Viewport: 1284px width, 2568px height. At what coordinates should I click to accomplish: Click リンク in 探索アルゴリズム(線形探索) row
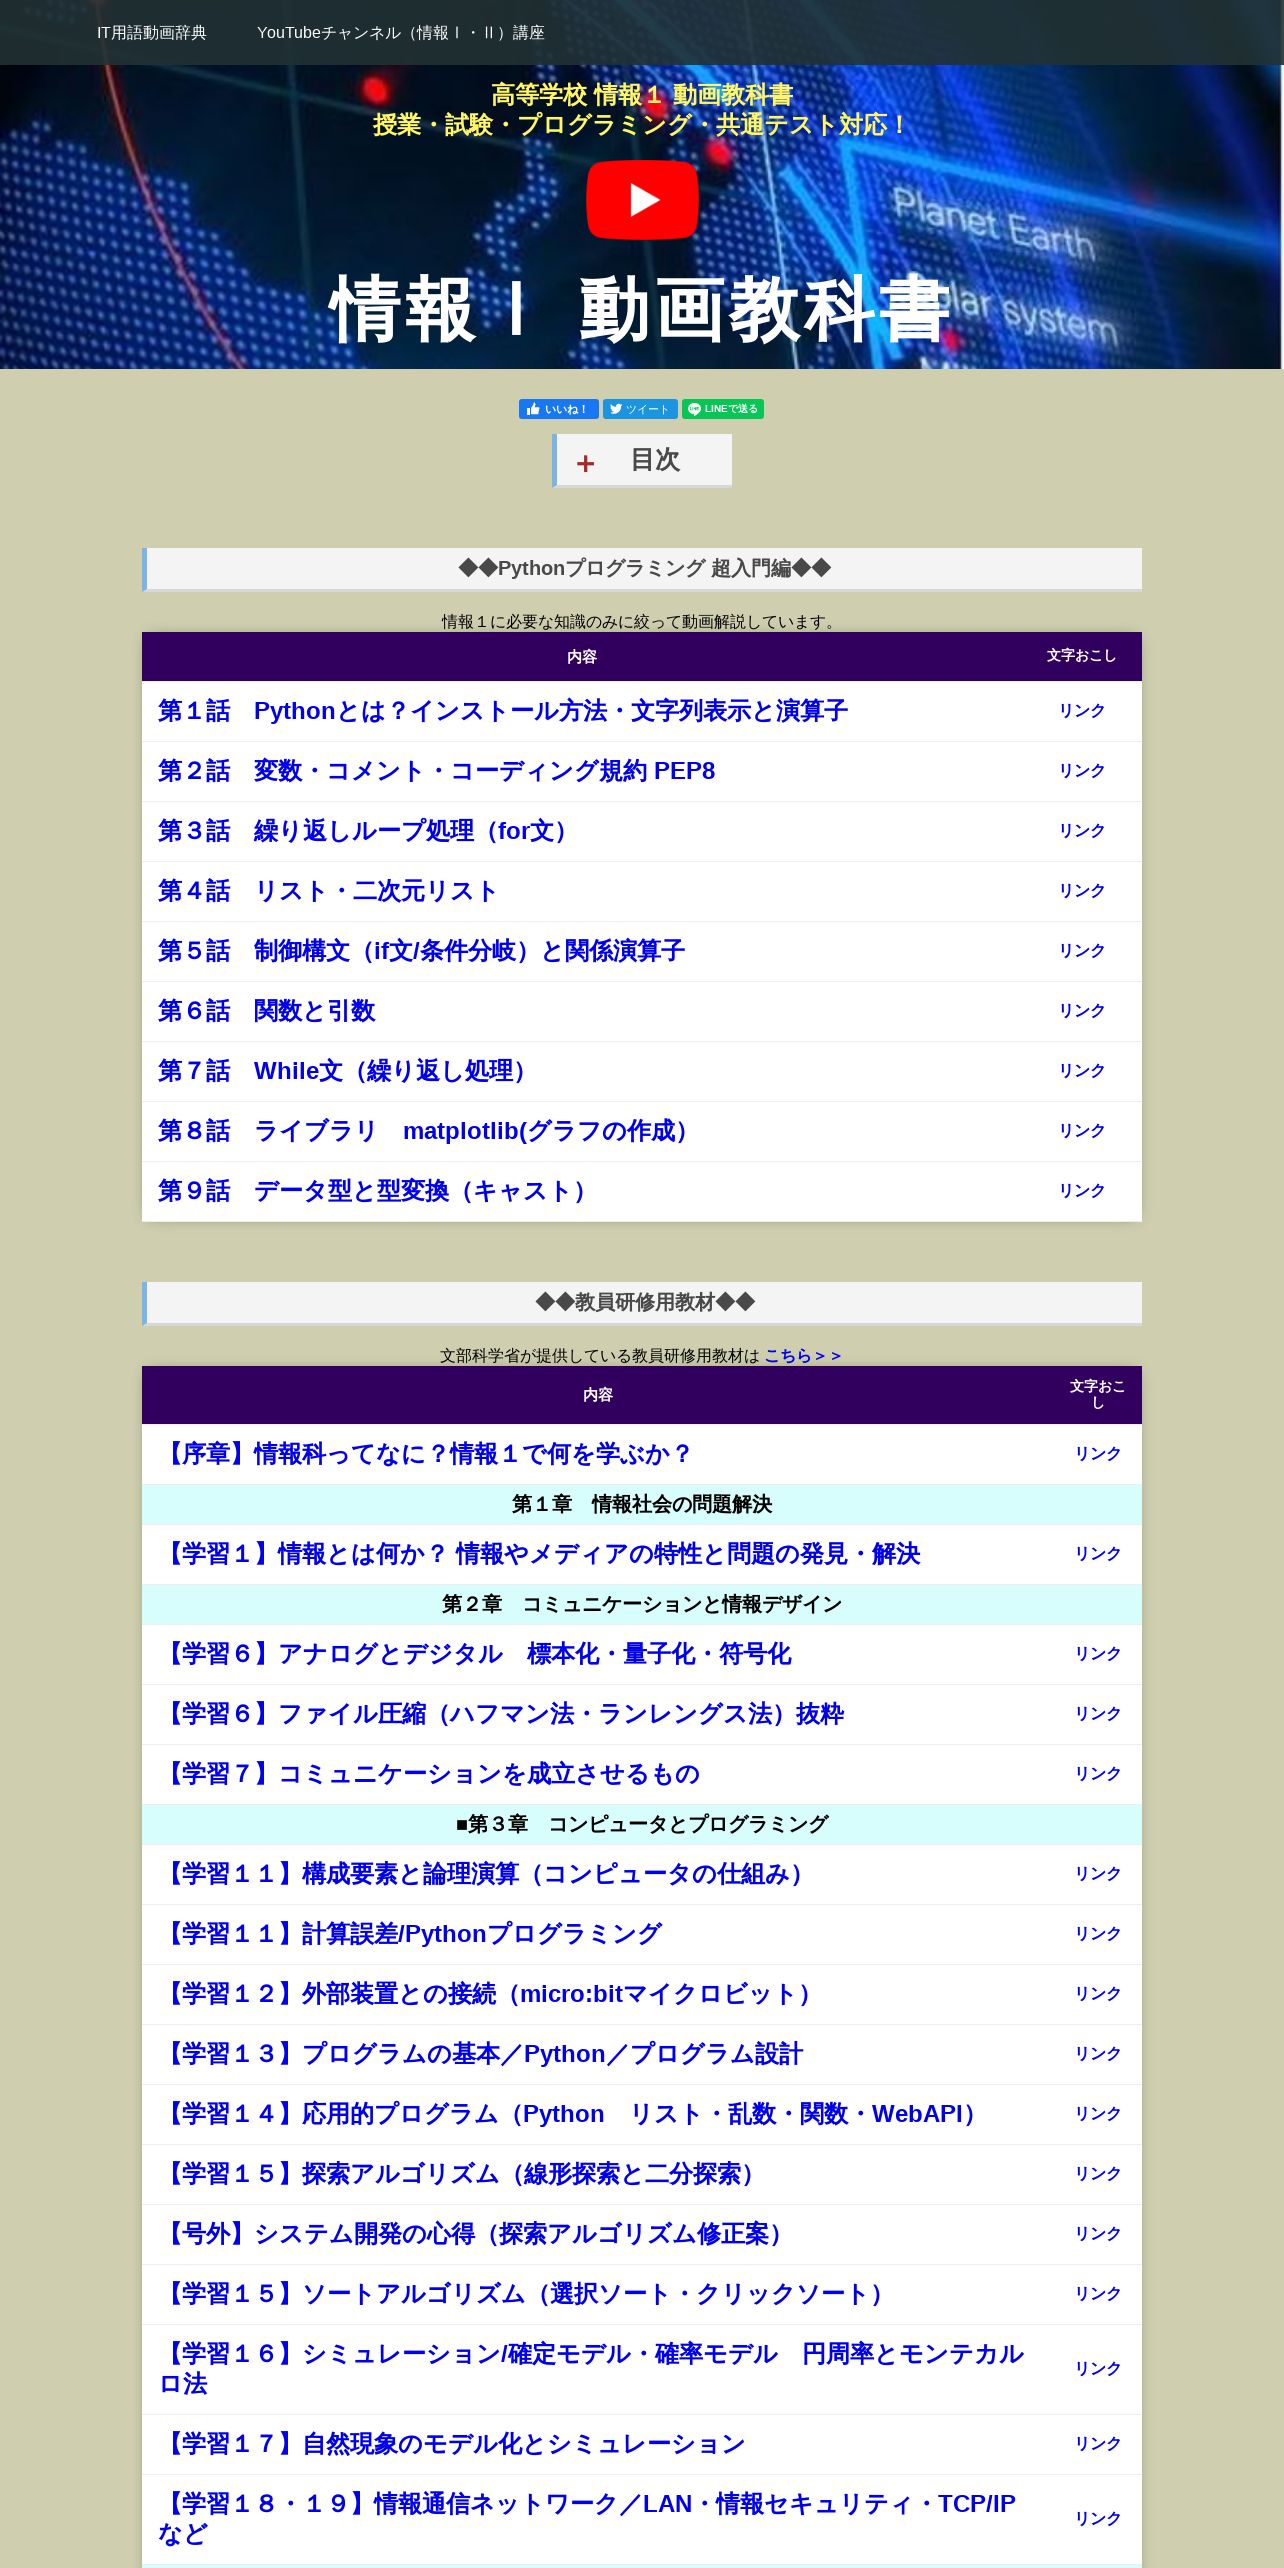[1098, 2174]
